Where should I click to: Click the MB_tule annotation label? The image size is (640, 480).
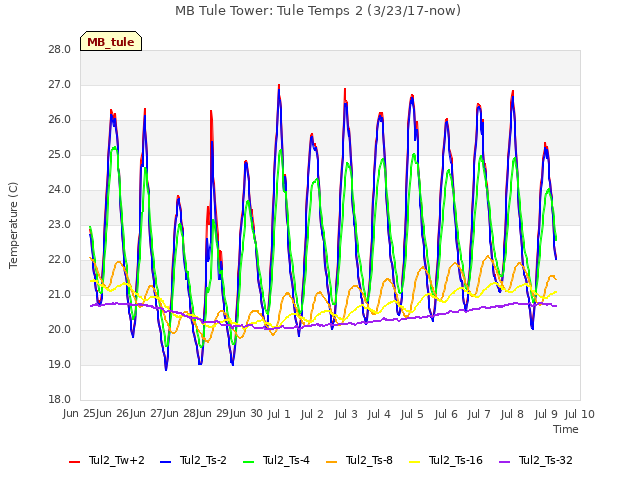pyautogui.click(x=111, y=42)
